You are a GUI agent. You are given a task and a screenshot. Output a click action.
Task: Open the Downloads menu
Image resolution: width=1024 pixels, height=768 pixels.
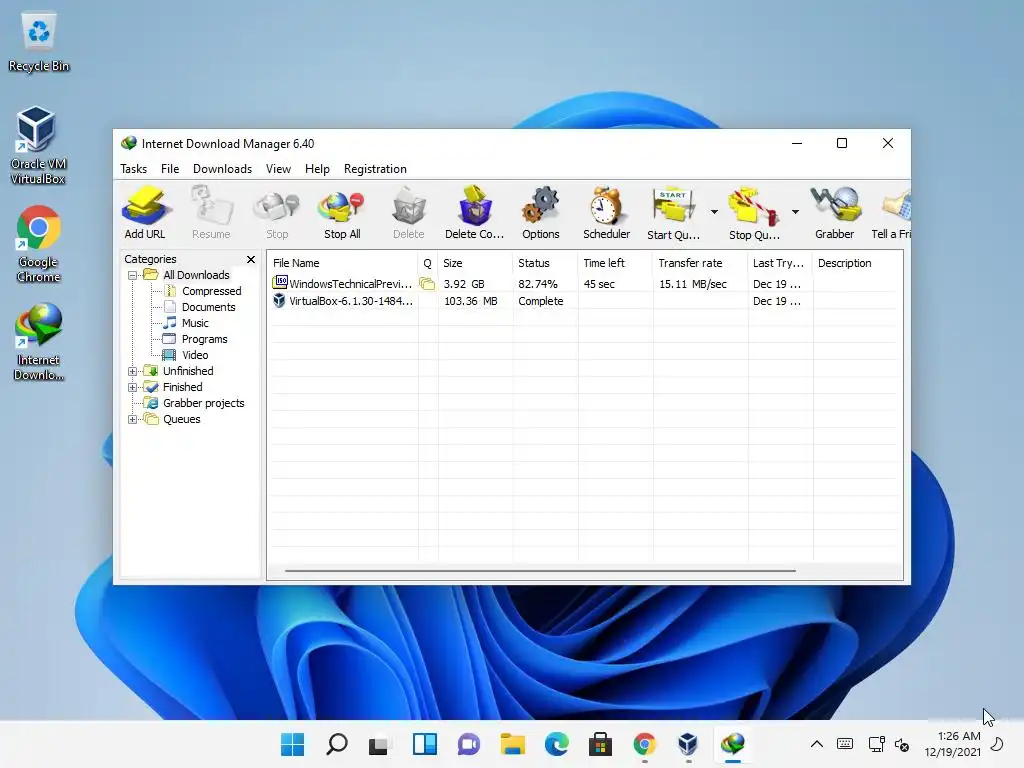[x=222, y=169]
